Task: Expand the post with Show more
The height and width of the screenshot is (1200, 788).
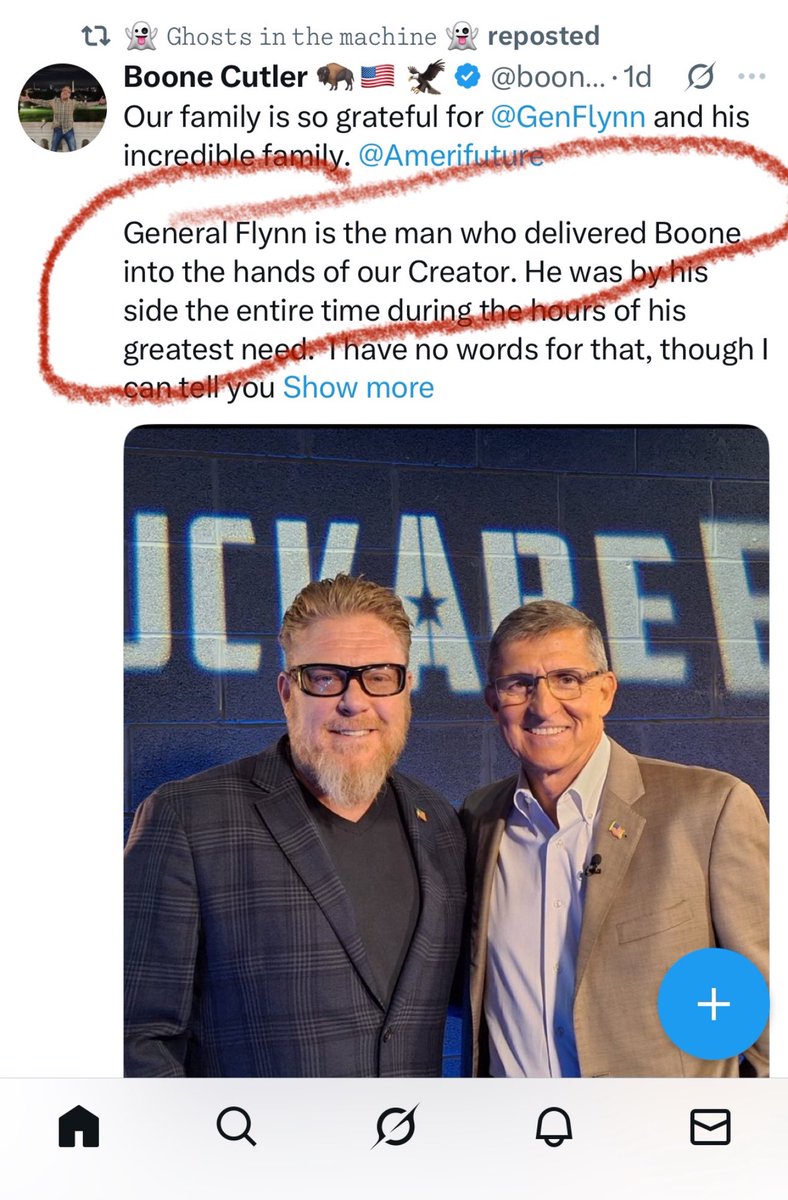Action: tap(358, 388)
